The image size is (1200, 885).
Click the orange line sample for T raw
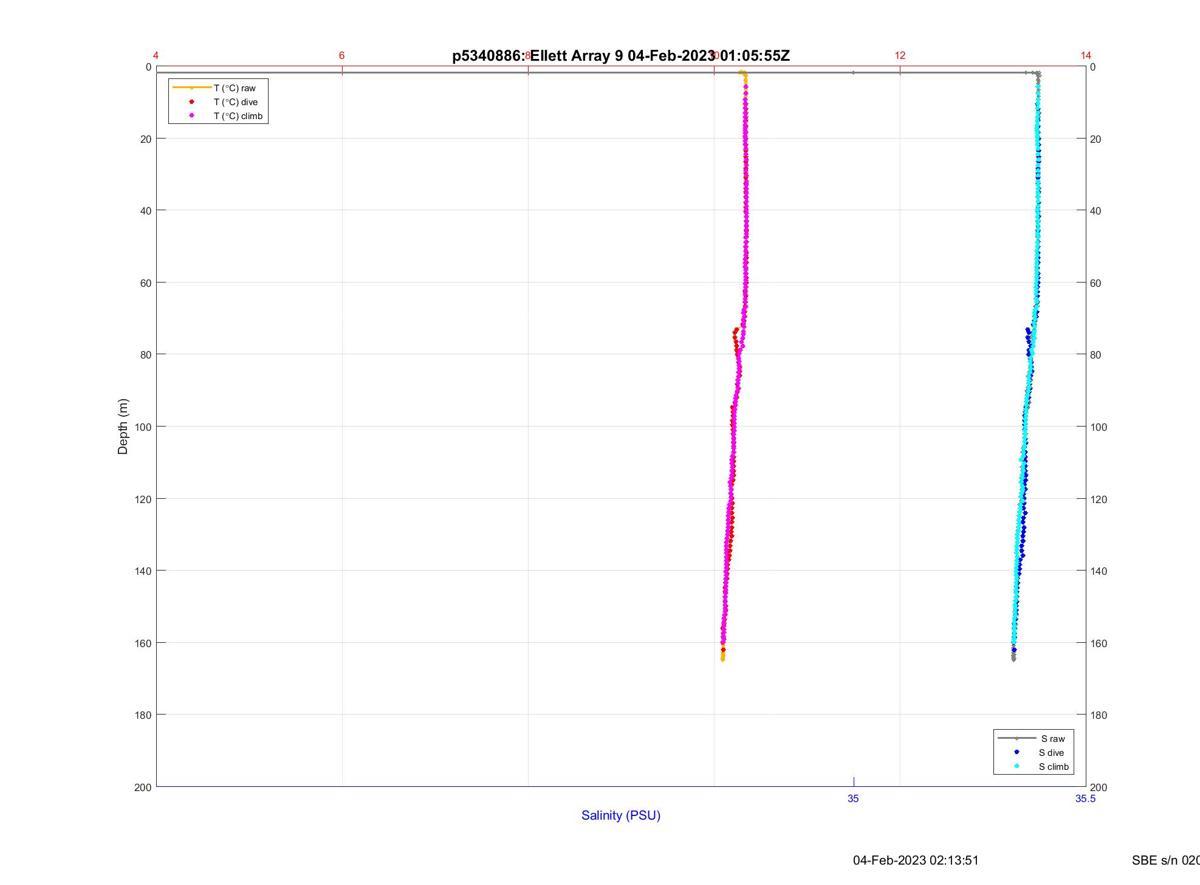tap(191, 88)
